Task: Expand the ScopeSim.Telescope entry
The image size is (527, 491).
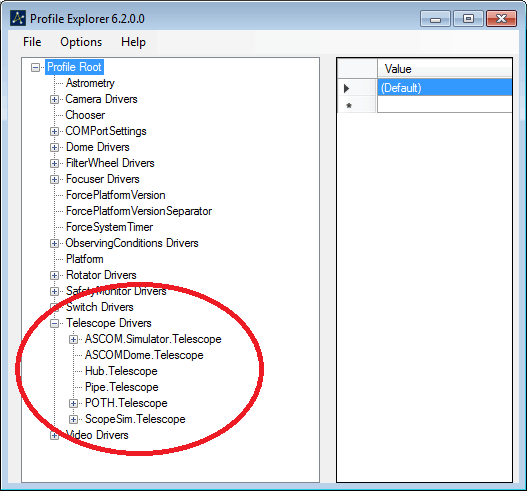Action: [x=73, y=419]
